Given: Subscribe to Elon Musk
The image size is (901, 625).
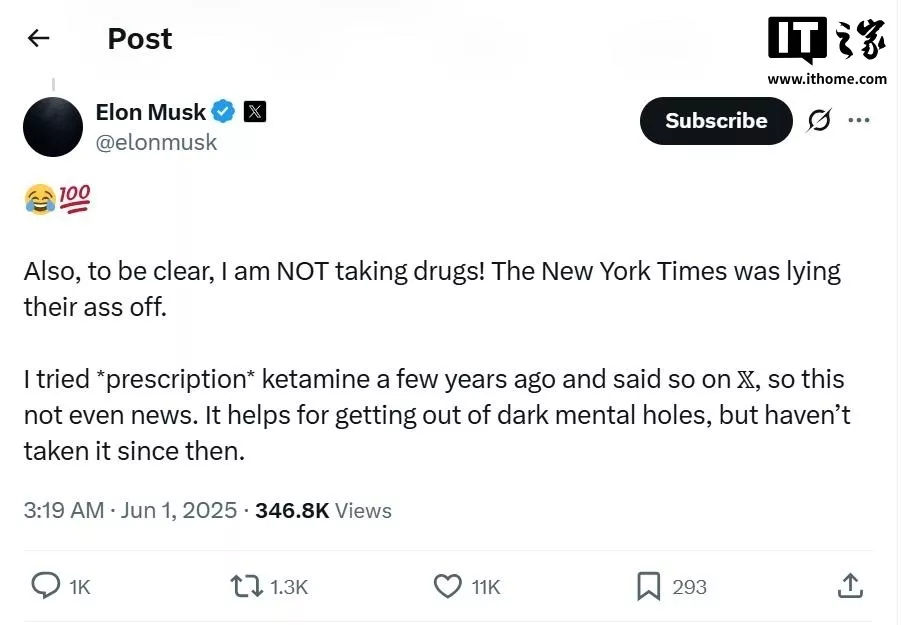Looking at the screenshot, I should 716,121.
